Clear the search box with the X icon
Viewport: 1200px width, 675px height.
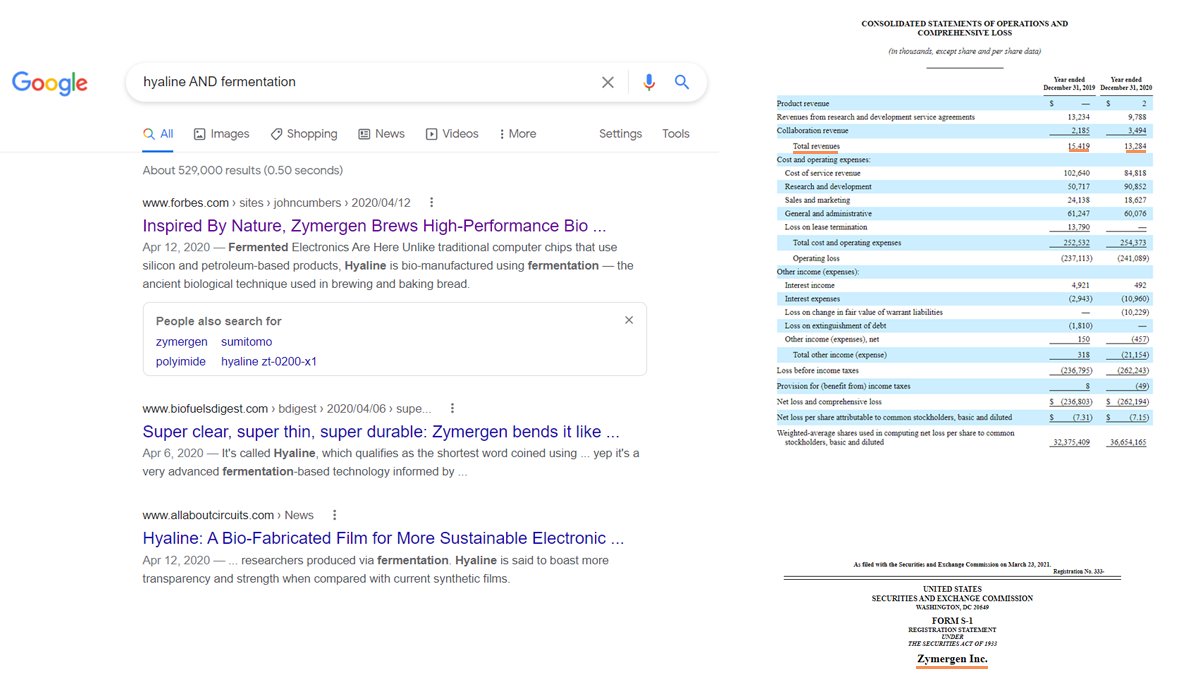click(x=607, y=82)
